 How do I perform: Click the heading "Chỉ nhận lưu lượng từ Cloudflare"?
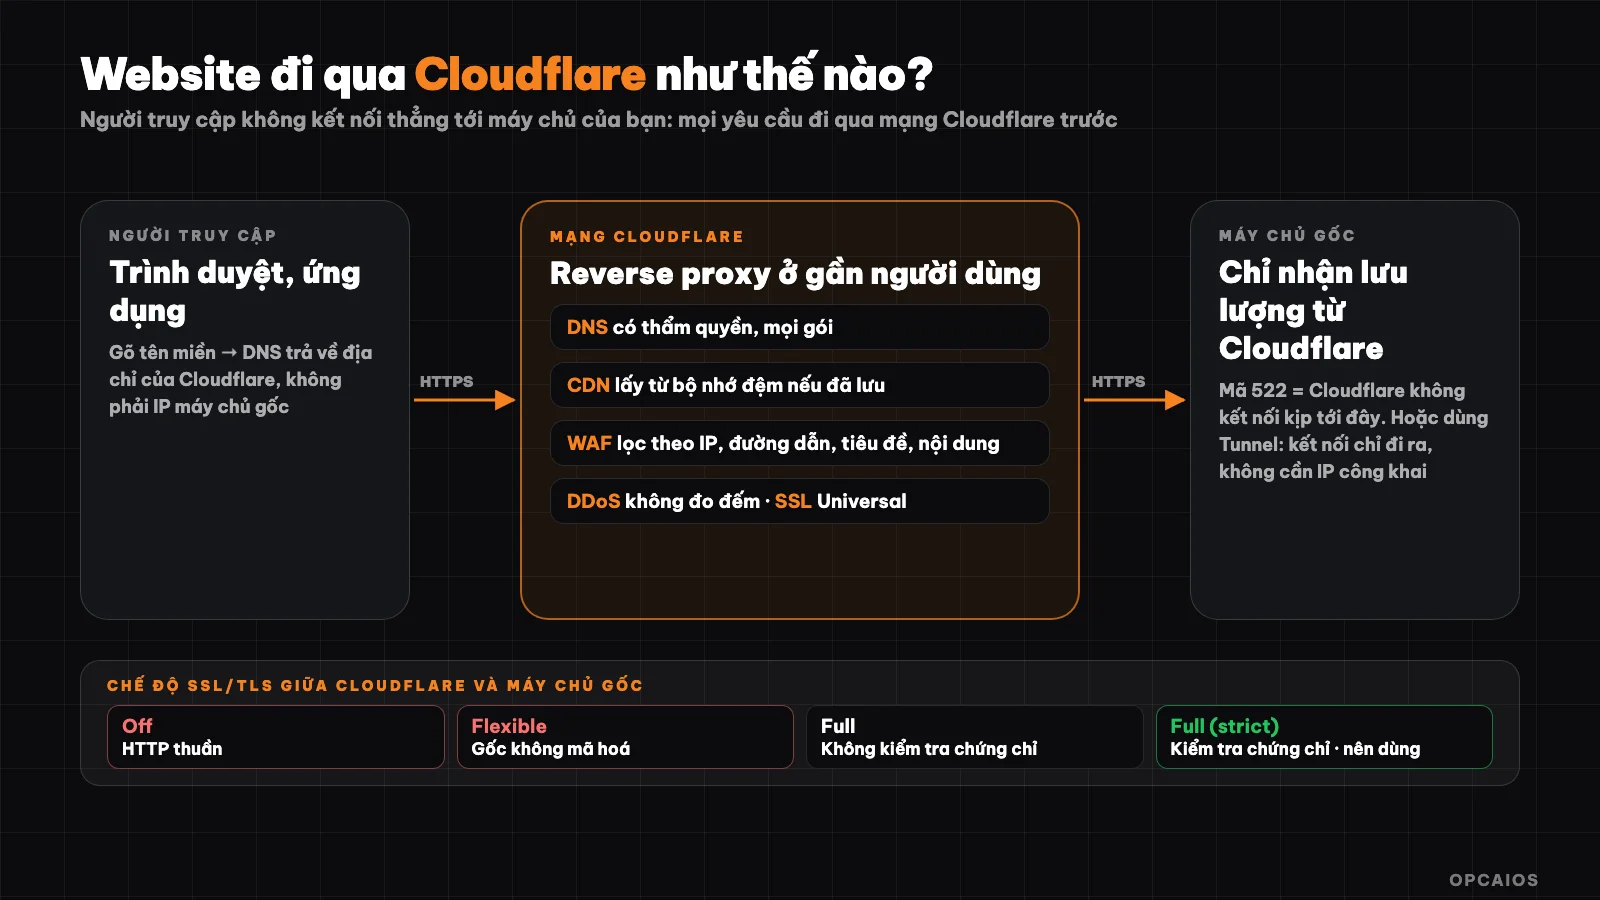1313,310
